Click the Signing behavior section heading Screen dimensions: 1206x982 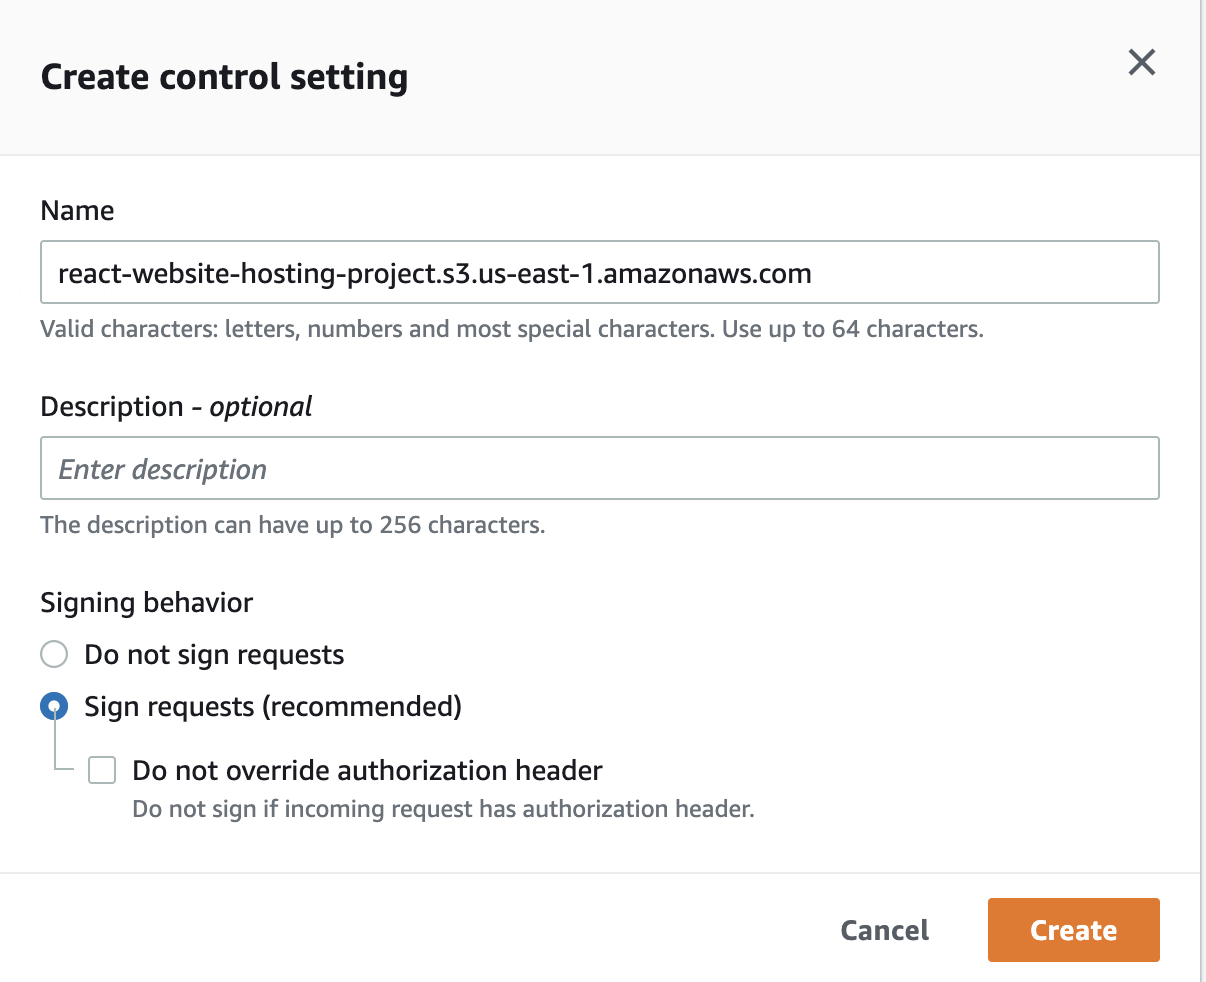click(x=146, y=602)
